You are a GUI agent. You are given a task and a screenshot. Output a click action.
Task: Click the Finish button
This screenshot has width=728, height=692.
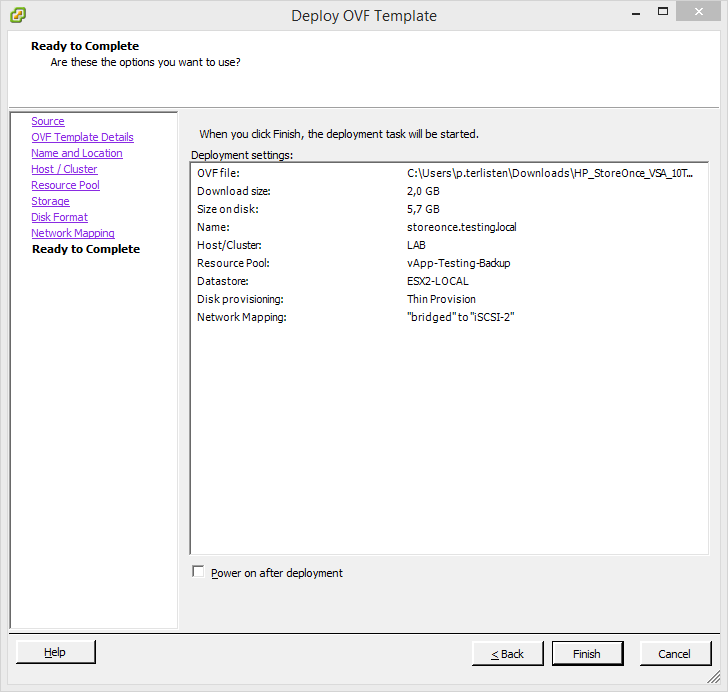[x=587, y=653]
